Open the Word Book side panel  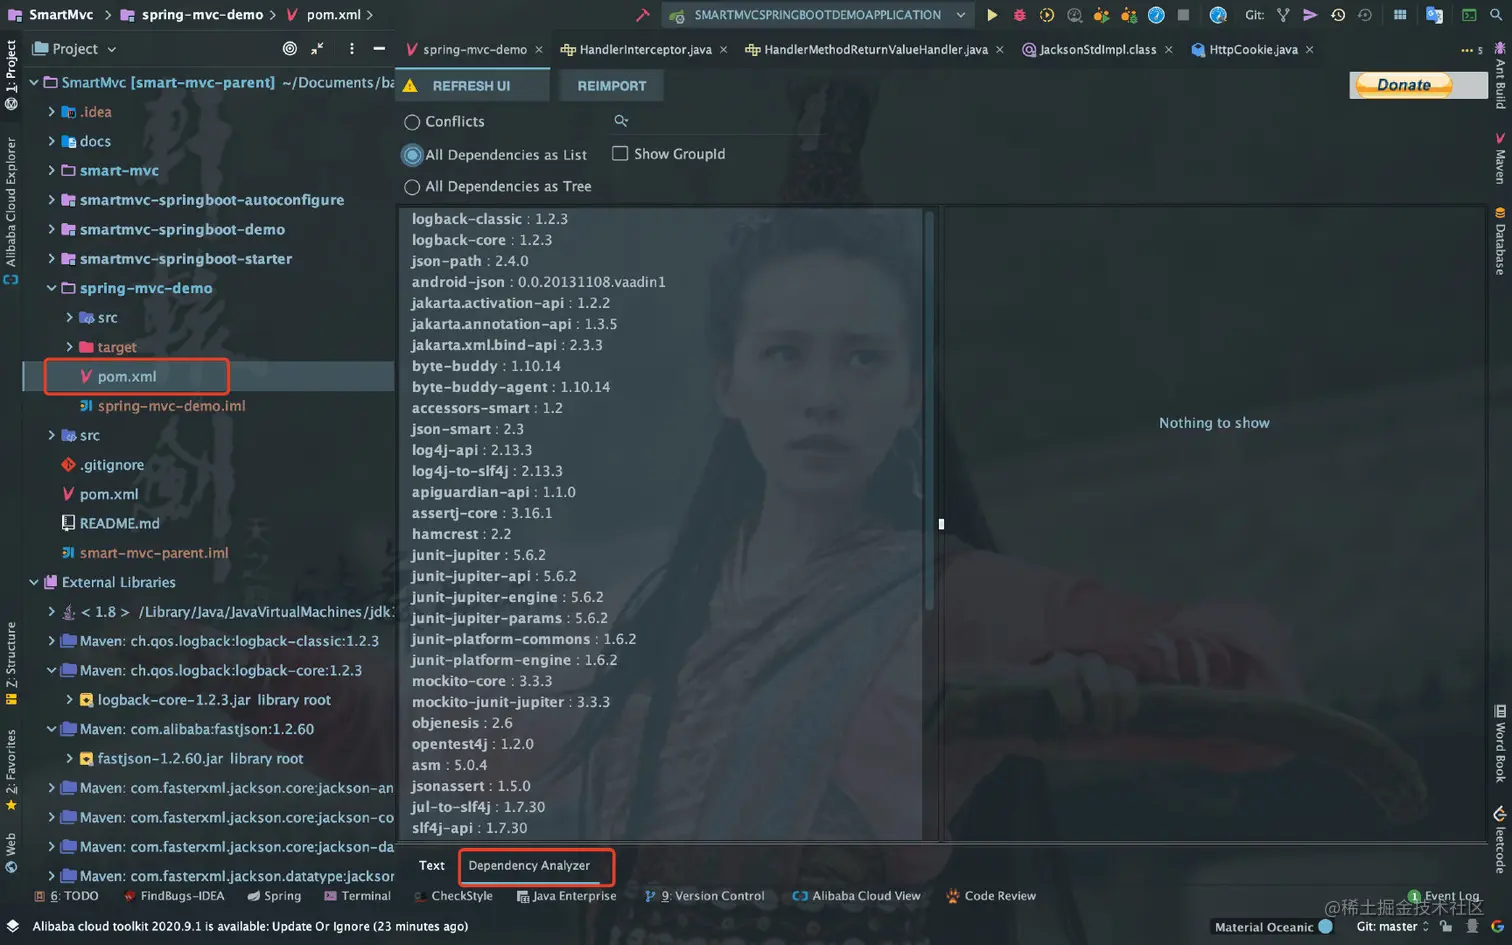[x=1500, y=742]
